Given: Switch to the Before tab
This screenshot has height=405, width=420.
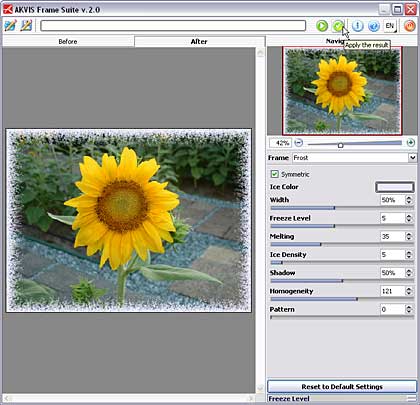Looking at the screenshot, I should (x=68, y=41).
